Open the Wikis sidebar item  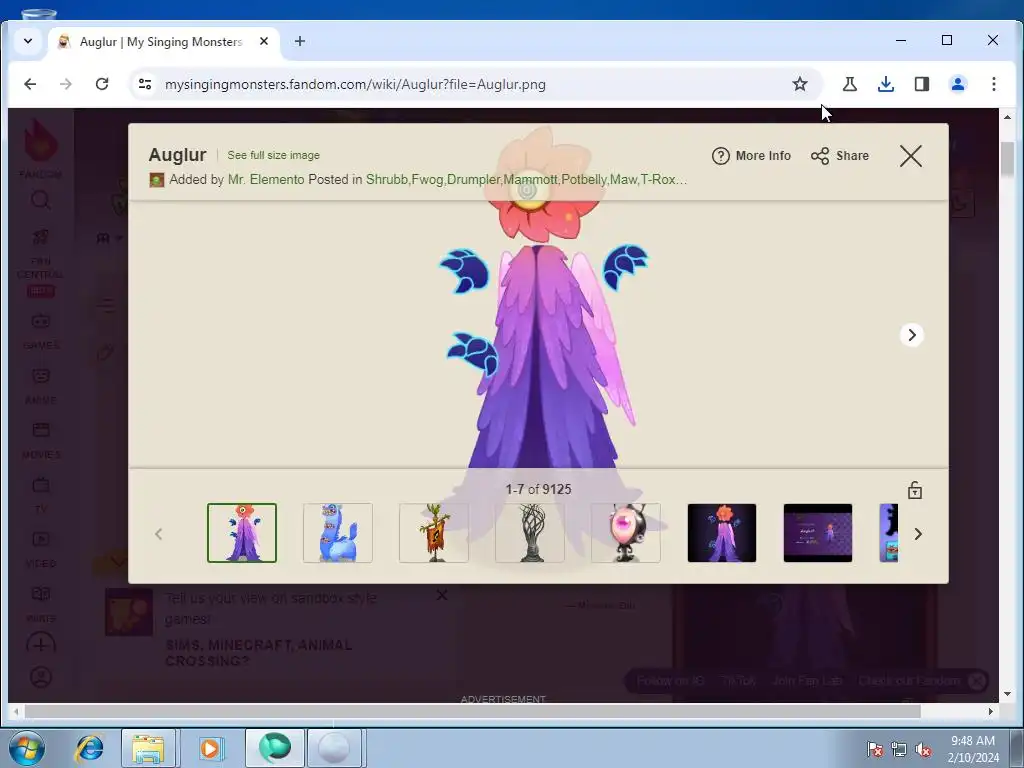pos(40,603)
